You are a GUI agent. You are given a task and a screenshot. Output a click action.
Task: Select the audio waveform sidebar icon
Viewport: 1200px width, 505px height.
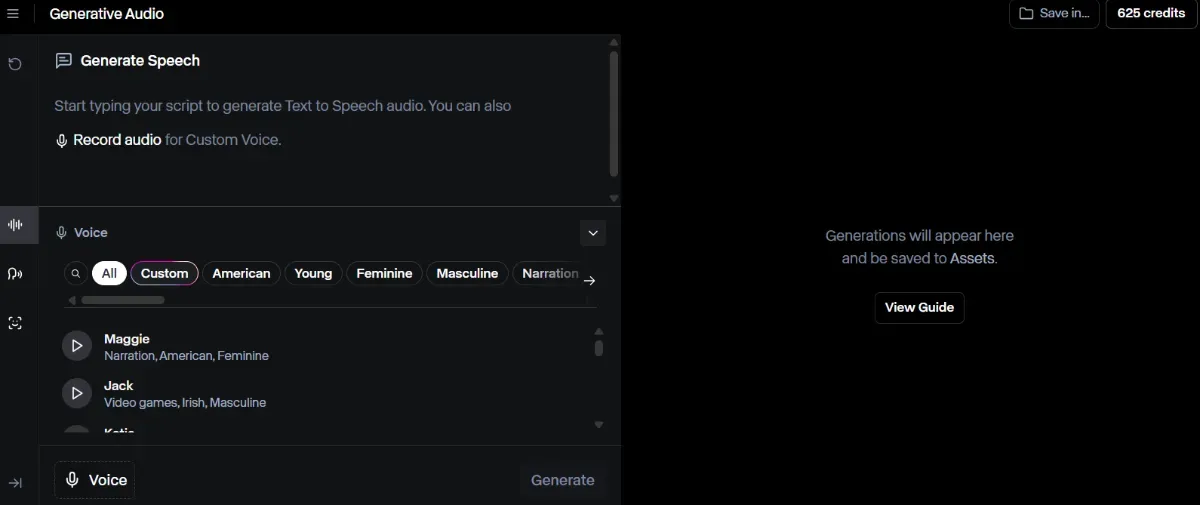pos(15,225)
